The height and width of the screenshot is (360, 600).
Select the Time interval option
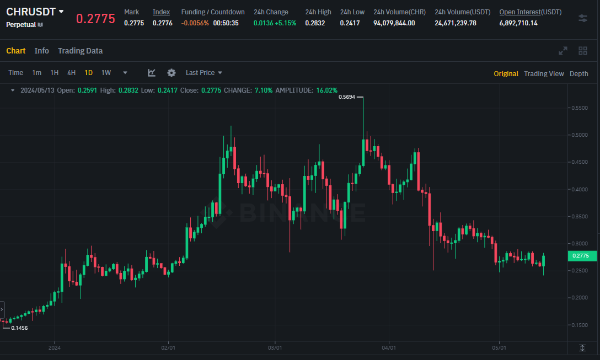point(16,73)
